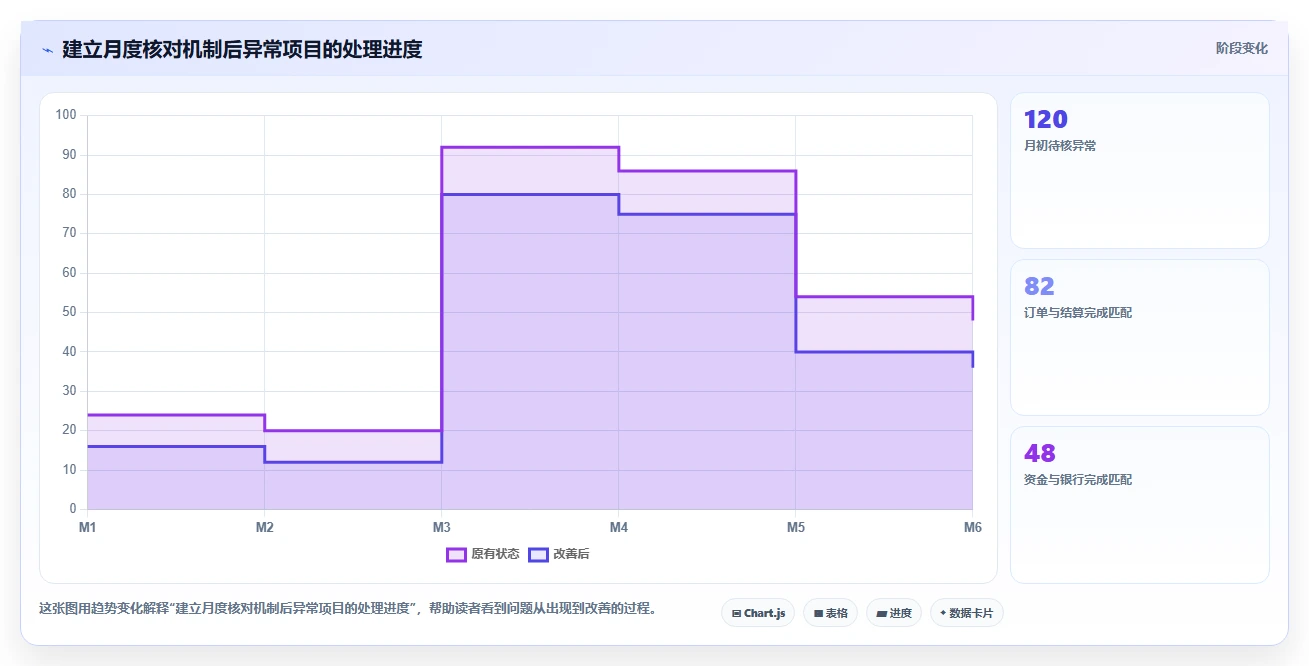Click the M1 x-axis label
The width and height of the screenshot is (1309, 666).
pos(87,527)
